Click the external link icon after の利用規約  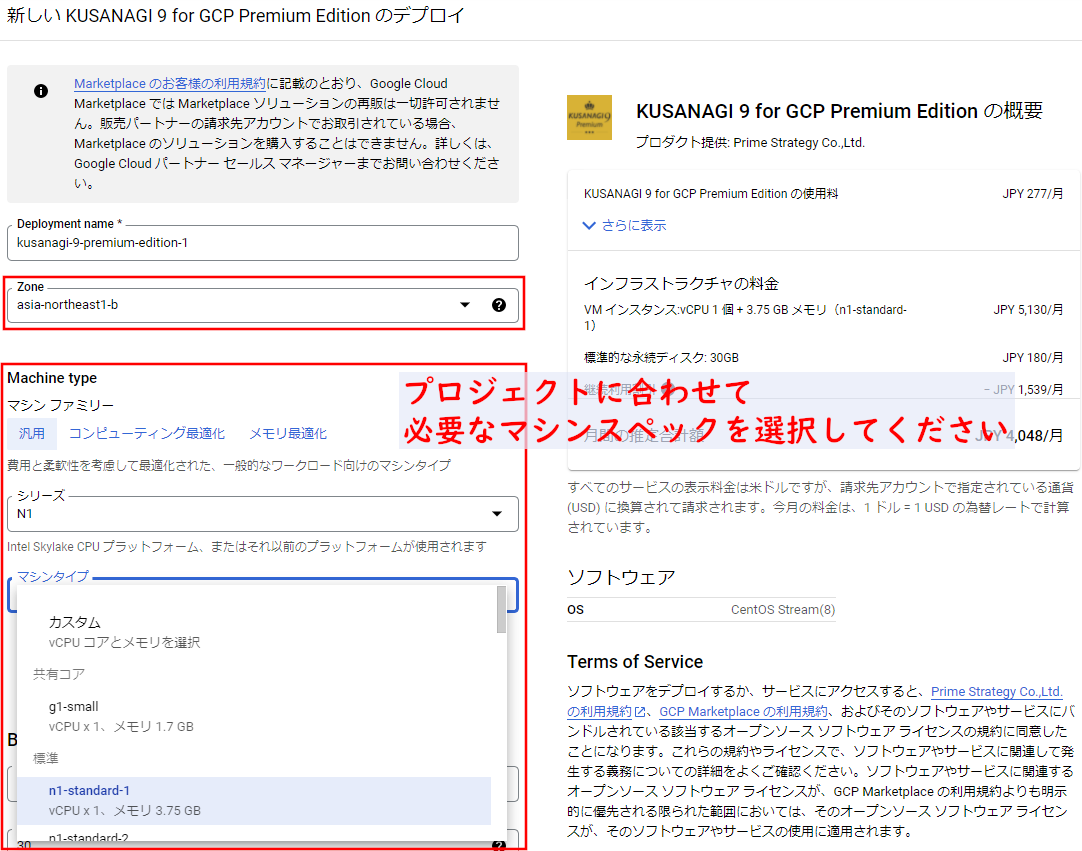[x=640, y=712]
